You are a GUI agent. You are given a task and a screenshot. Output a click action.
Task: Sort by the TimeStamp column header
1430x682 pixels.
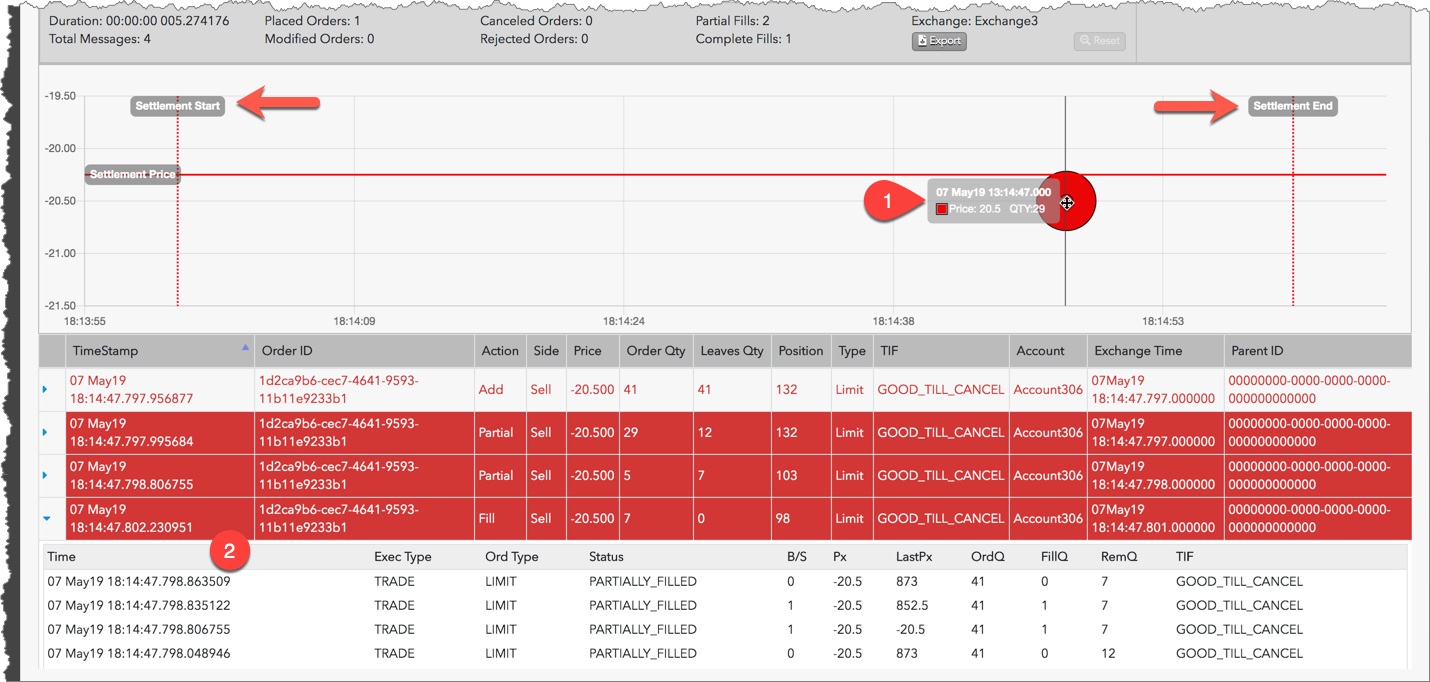pyautogui.click(x=105, y=351)
